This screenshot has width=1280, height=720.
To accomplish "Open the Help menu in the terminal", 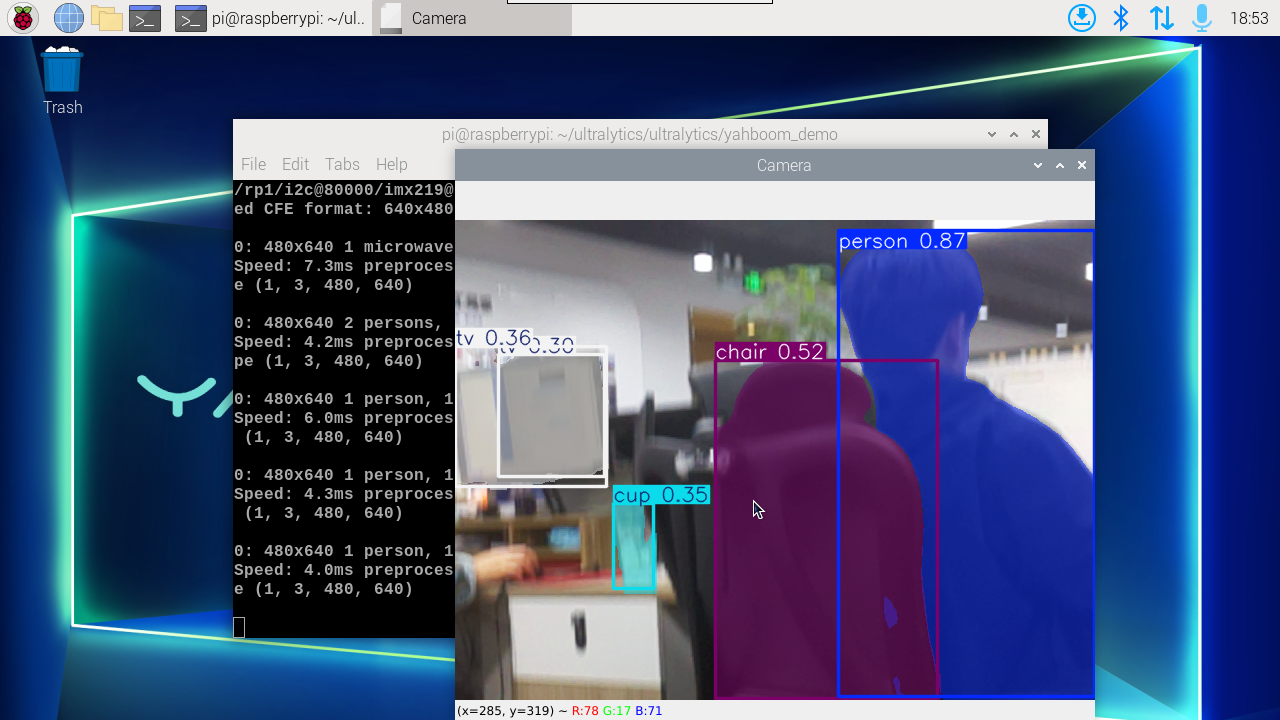I will coord(391,164).
